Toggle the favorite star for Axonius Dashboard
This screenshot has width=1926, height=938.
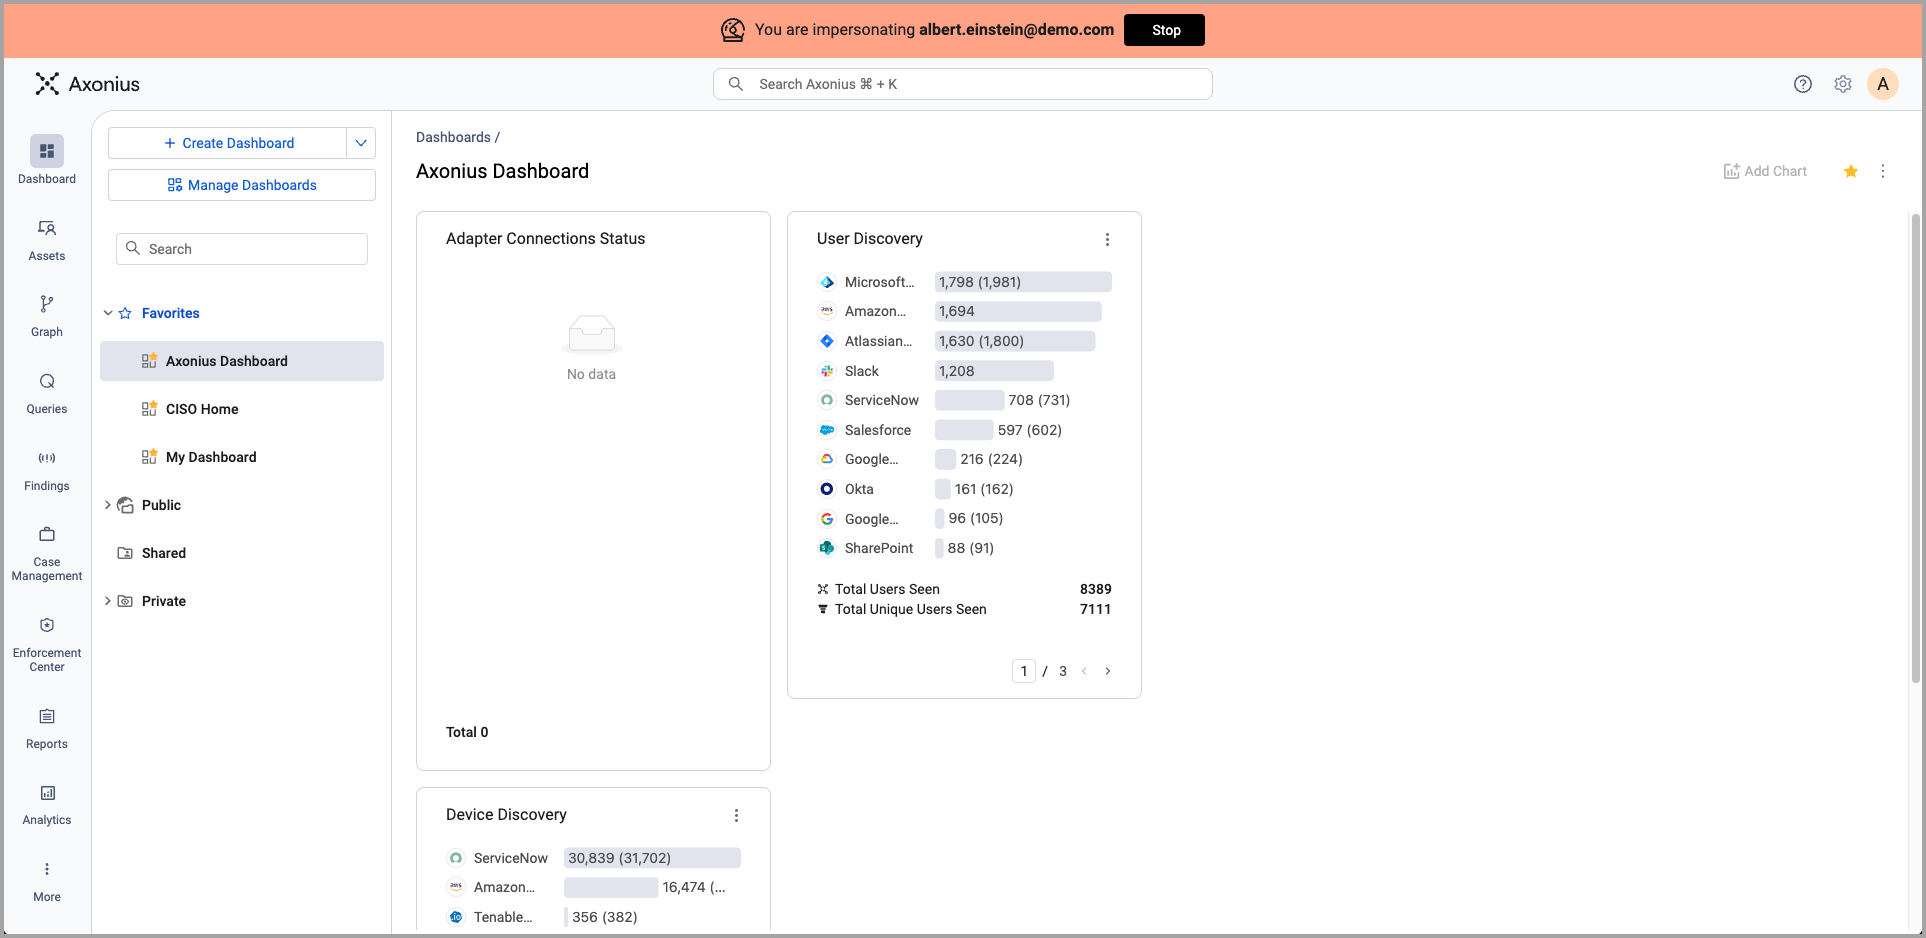(x=1851, y=171)
